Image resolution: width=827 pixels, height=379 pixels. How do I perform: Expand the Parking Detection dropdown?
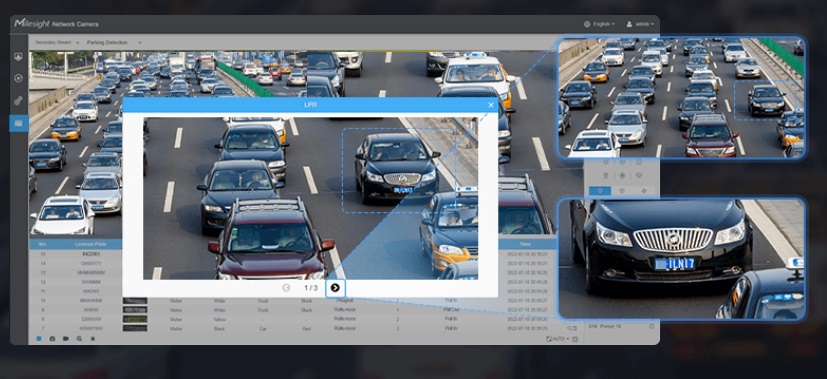tap(114, 42)
